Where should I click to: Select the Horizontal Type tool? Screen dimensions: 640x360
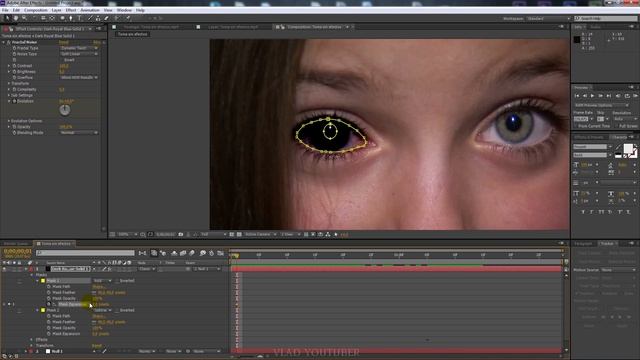(80, 18)
